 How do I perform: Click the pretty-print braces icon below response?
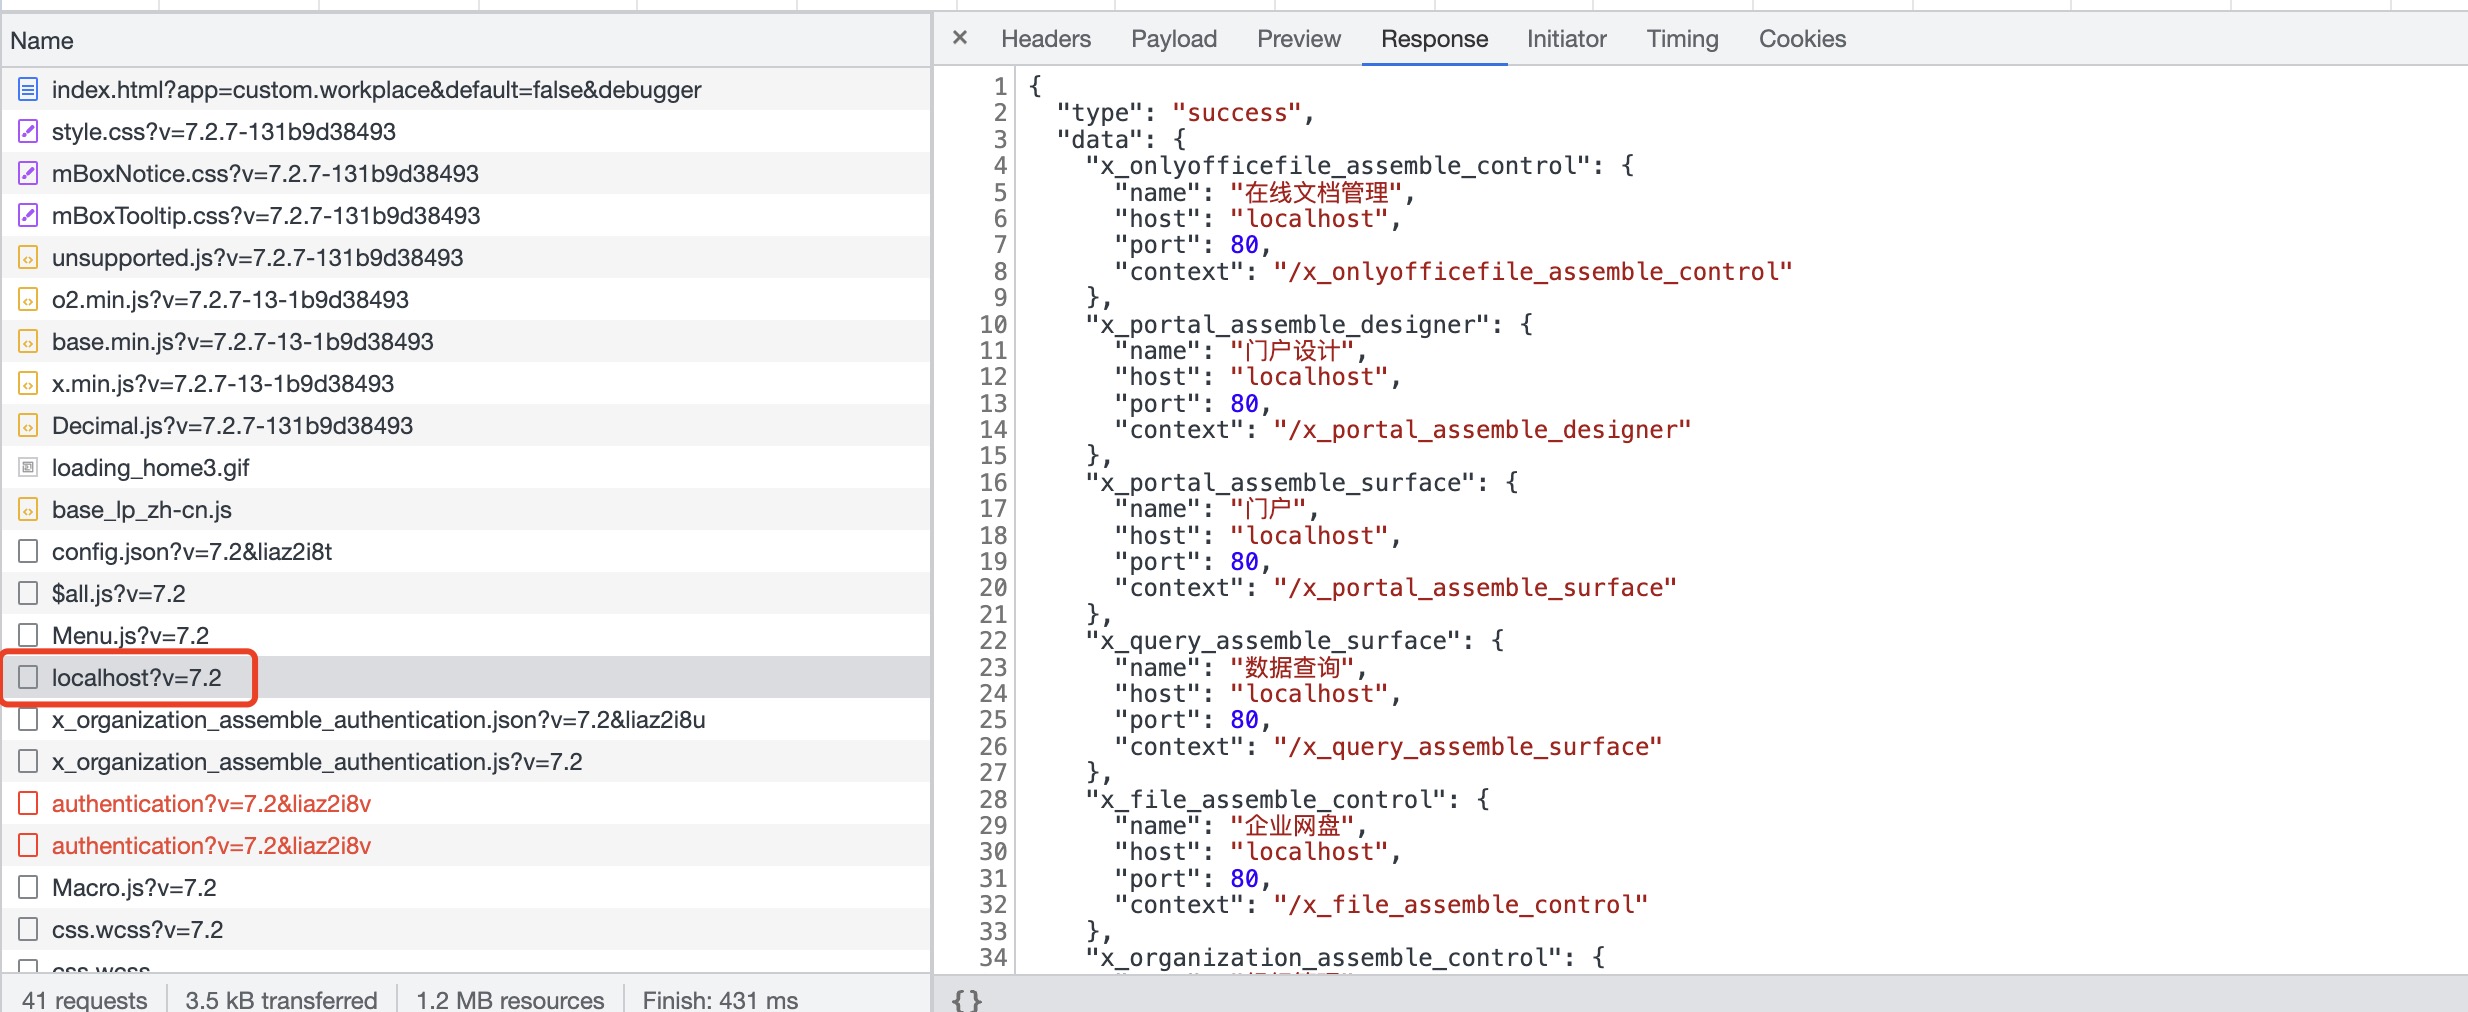click(966, 999)
